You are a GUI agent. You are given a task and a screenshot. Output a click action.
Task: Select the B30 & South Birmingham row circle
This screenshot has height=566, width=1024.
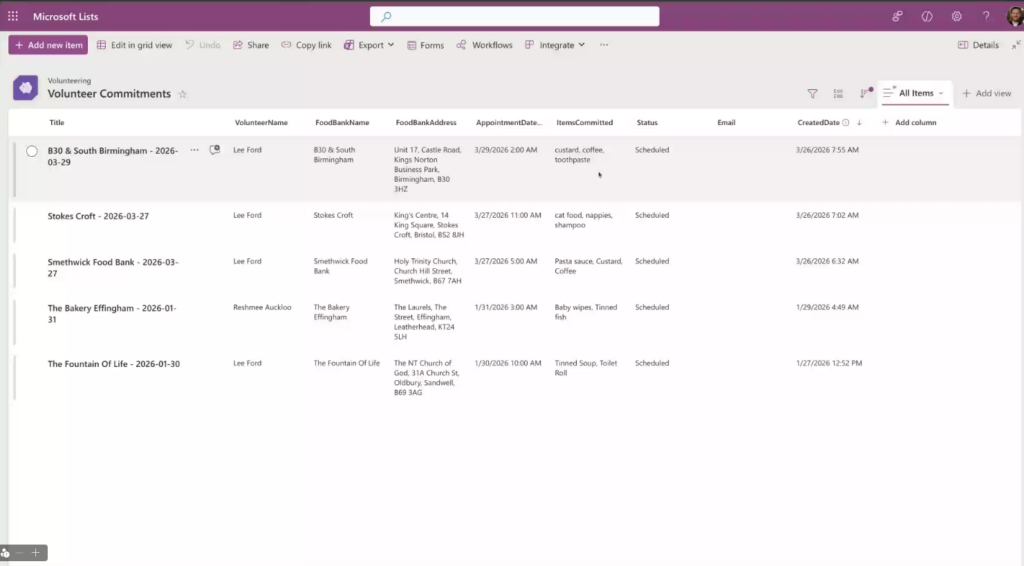tap(32, 151)
